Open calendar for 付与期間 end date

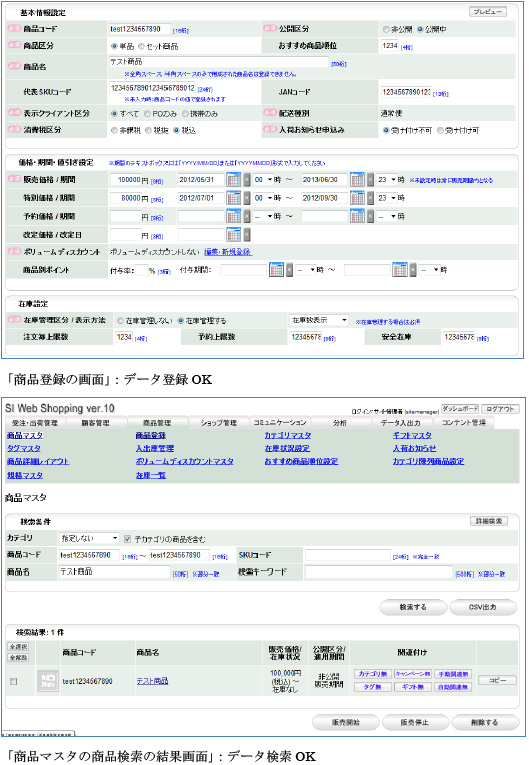point(400,269)
